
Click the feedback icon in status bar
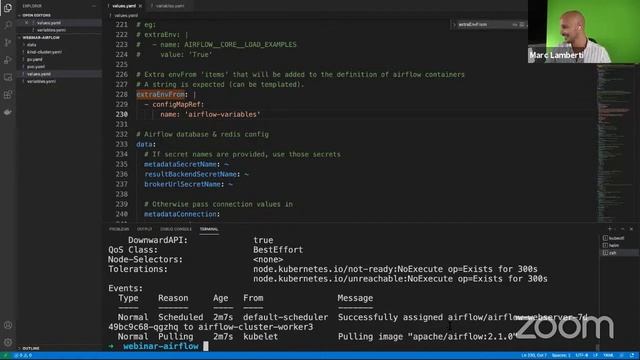(x=622, y=356)
